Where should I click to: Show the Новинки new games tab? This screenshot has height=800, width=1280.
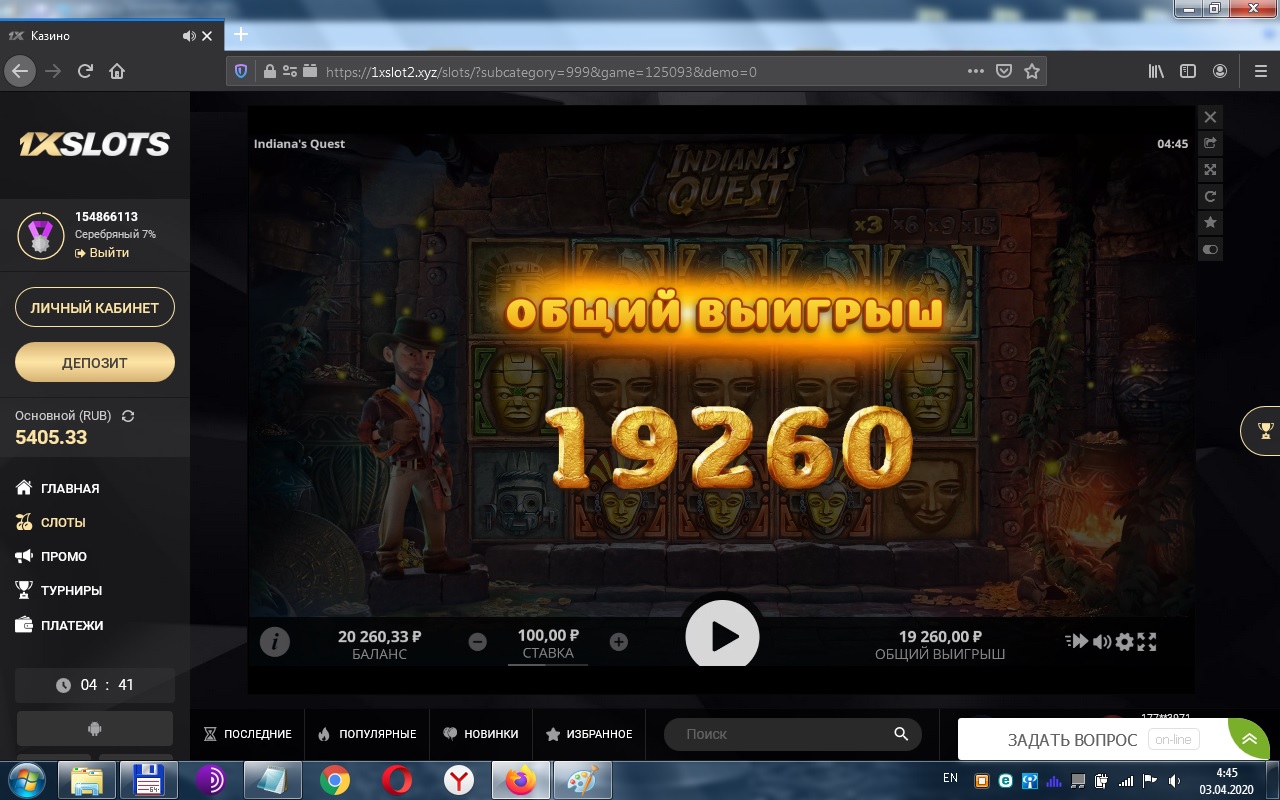point(481,734)
